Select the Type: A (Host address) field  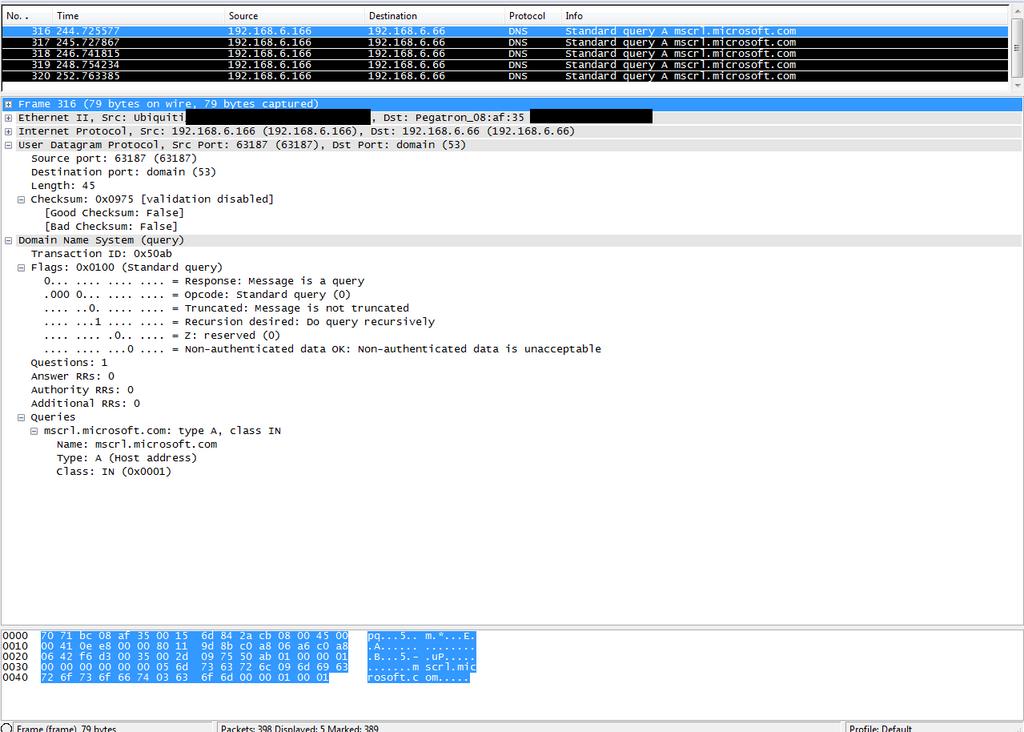coord(127,458)
